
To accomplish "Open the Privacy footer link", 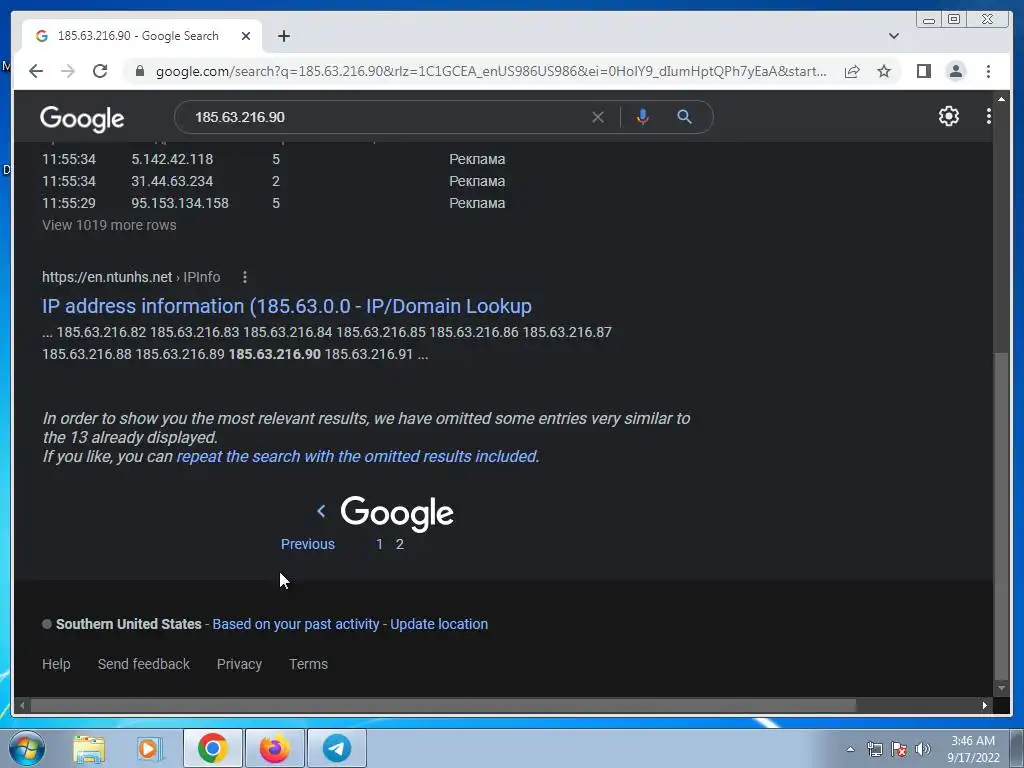I will 239,664.
